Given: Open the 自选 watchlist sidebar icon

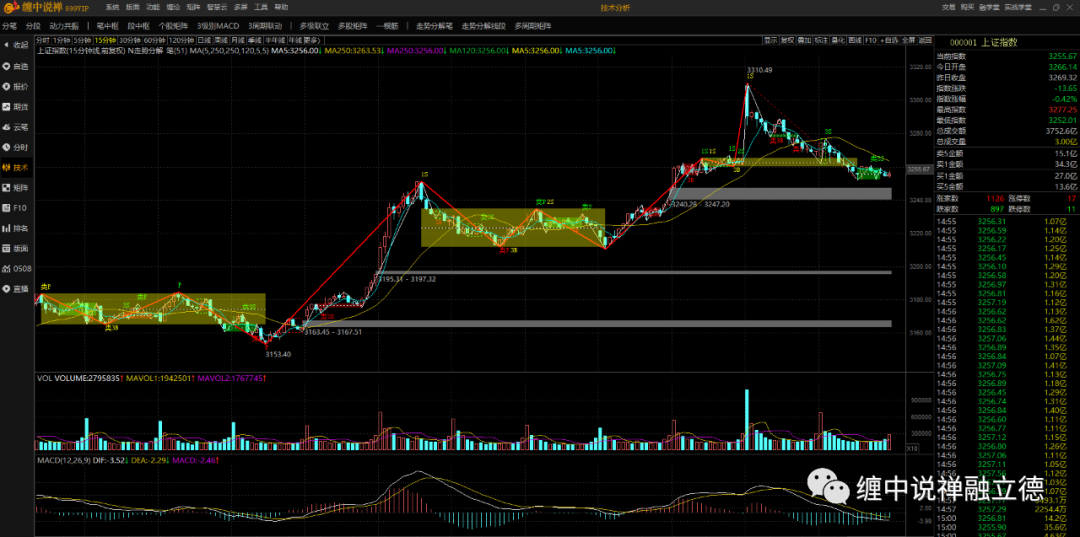Looking at the screenshot, I should pos(17,66).
